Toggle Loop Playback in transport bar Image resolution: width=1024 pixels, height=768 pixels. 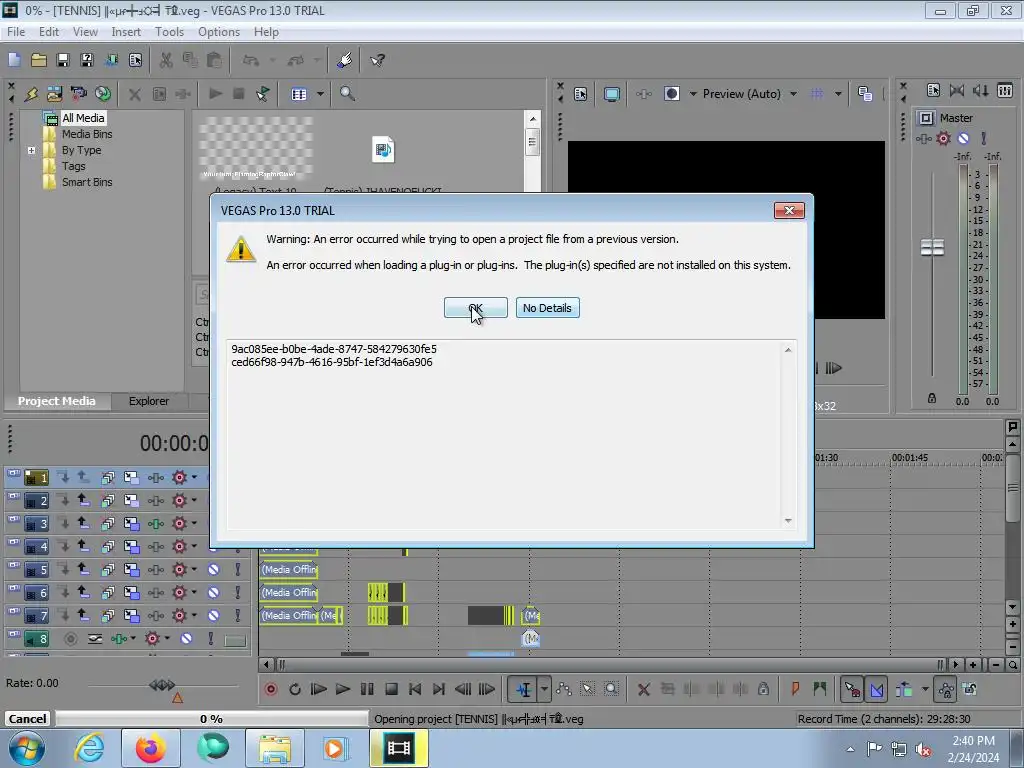point(295,689)
